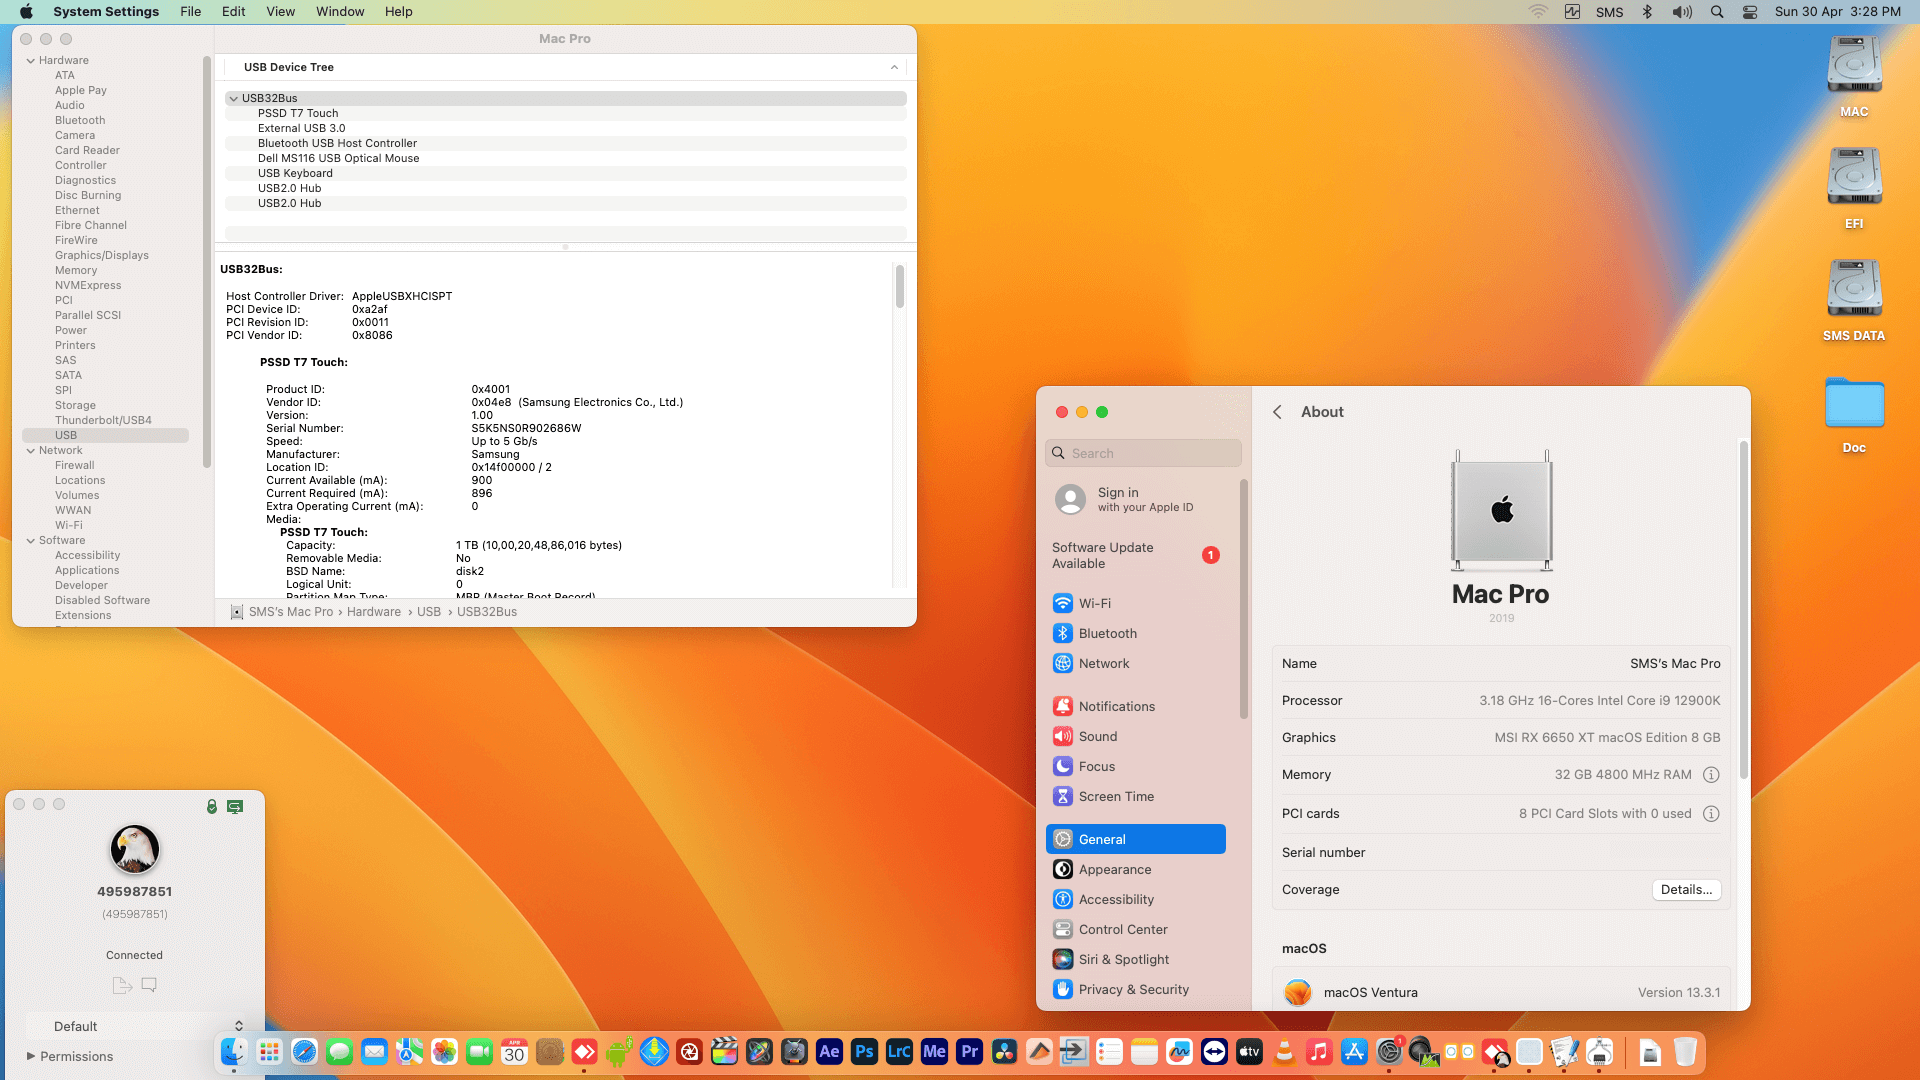
Task: Open the Window menu
Action: 340,12
